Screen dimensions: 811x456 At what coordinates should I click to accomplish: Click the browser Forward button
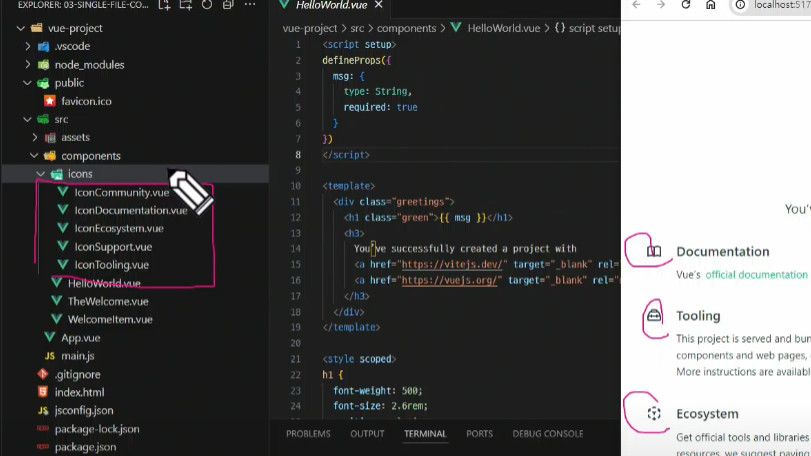[661, 5]
